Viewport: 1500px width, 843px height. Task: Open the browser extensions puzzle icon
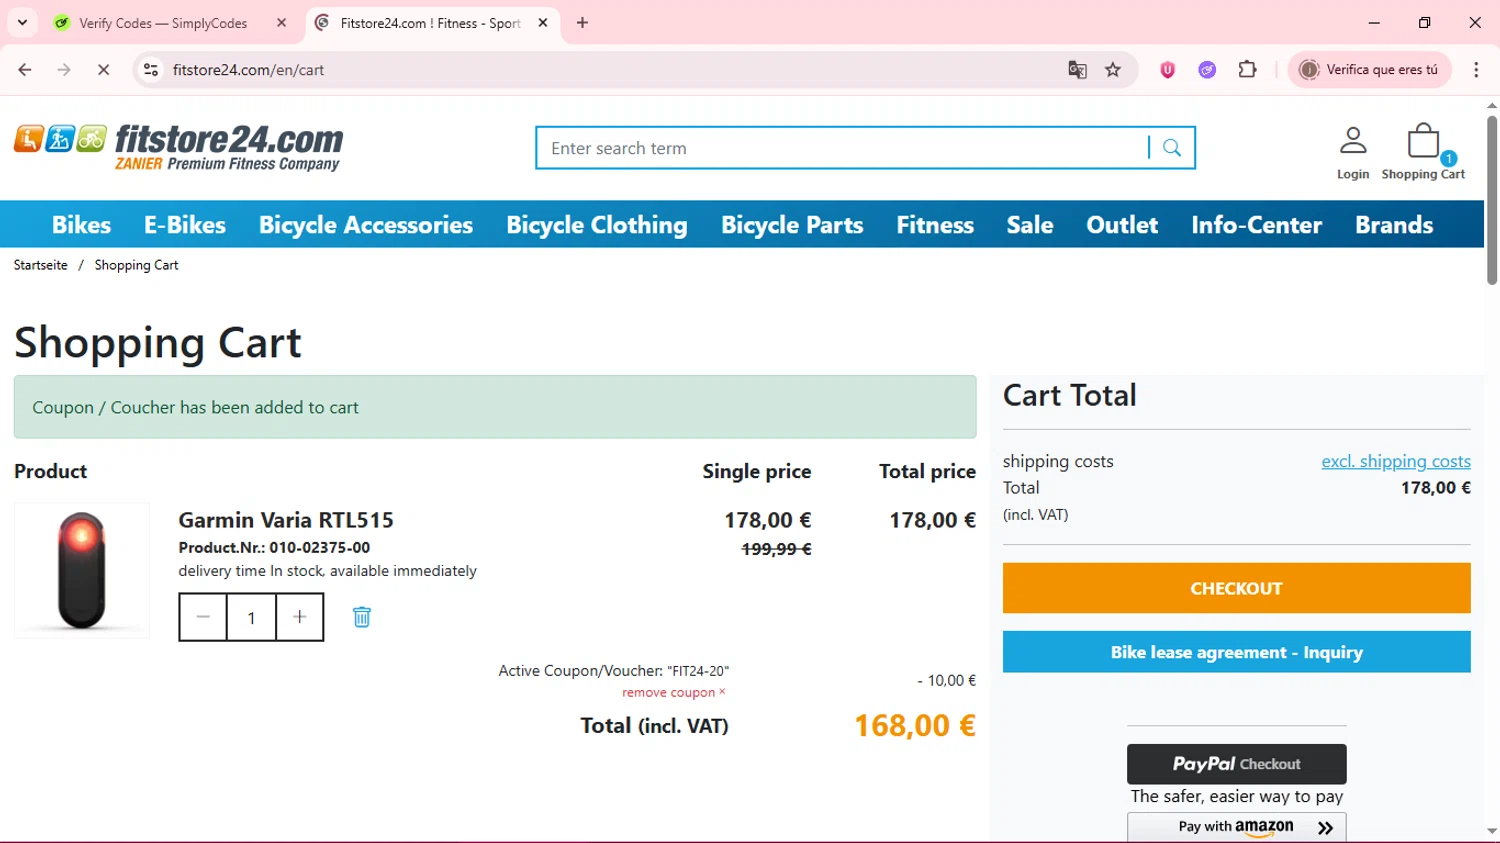(x=1247, y=70)
